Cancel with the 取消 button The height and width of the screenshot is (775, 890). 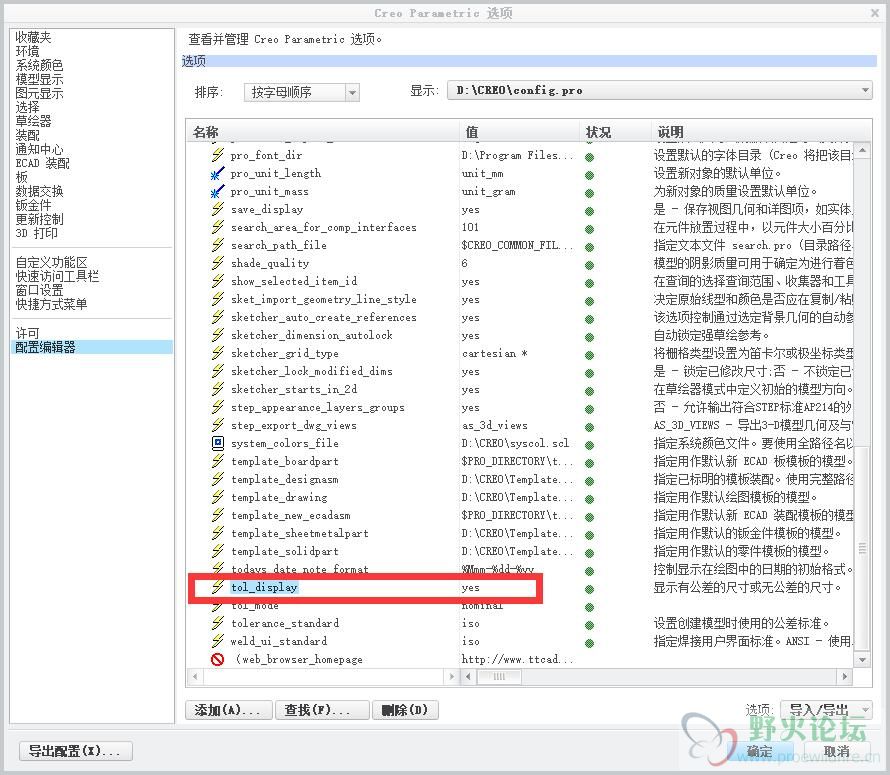point(837,752)
